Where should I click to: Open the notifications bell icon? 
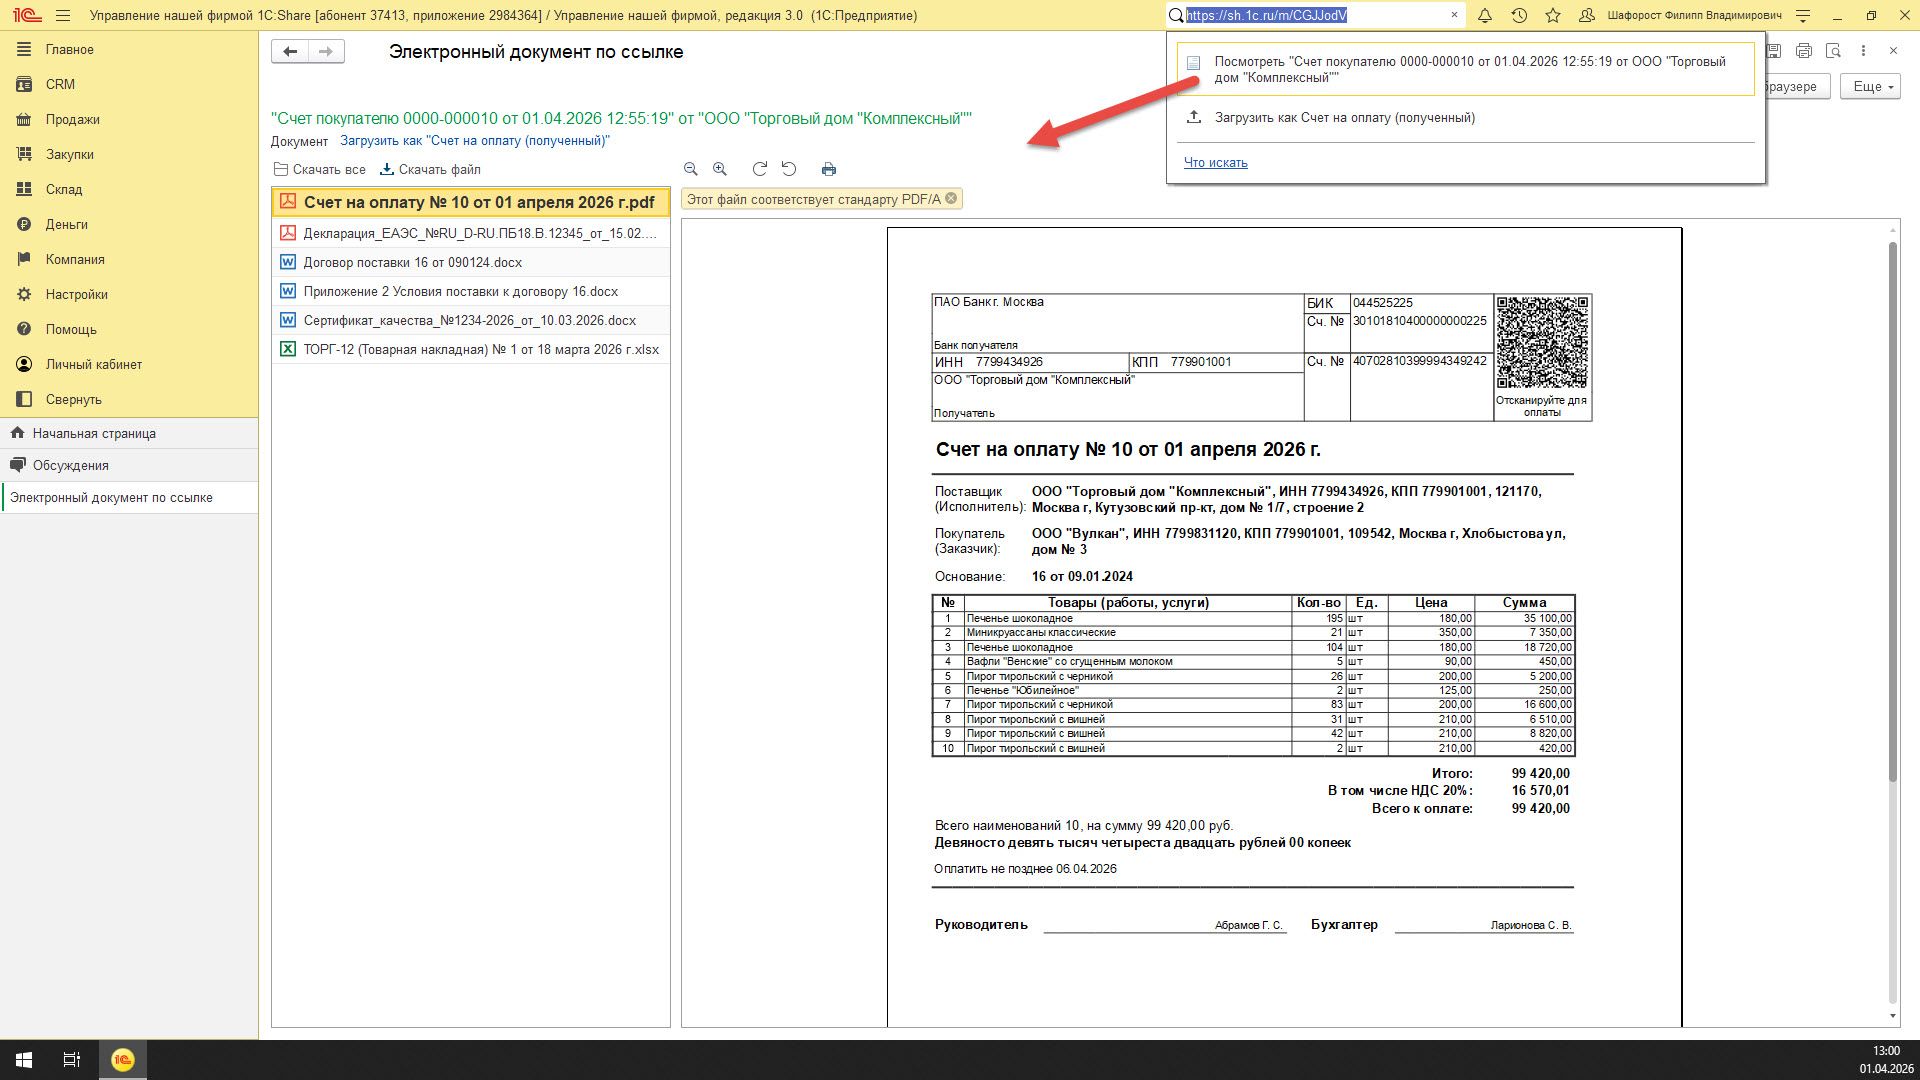[x=1485, y=16]
